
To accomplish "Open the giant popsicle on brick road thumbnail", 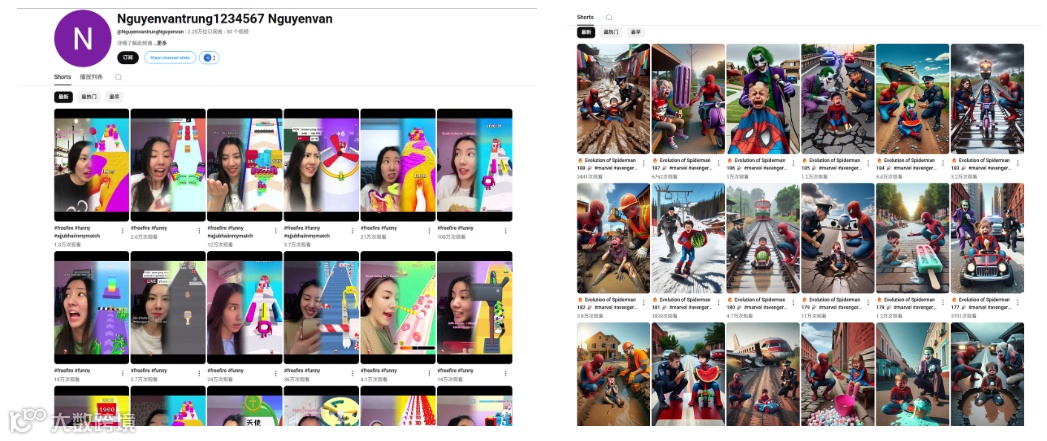I will coord(912,239).
